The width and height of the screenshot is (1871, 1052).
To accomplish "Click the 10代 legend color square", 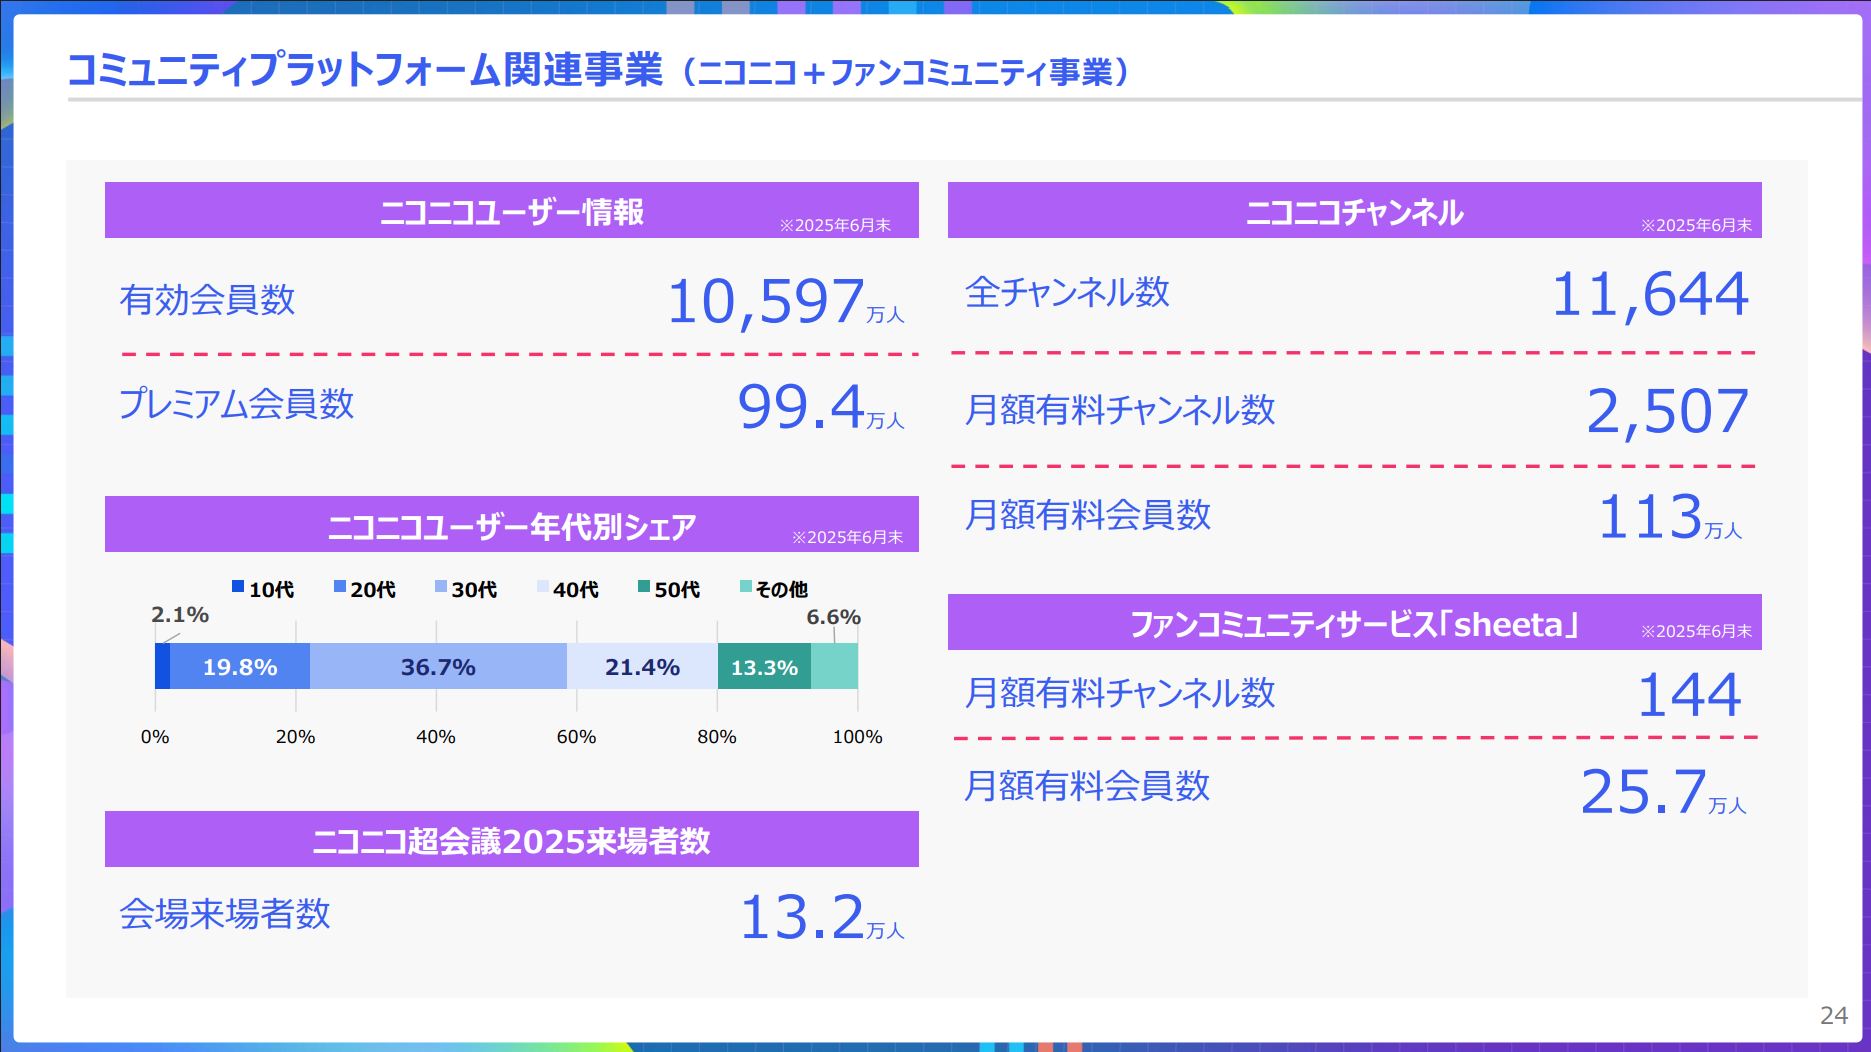I will pyautogui.click(x=238, y=587).
